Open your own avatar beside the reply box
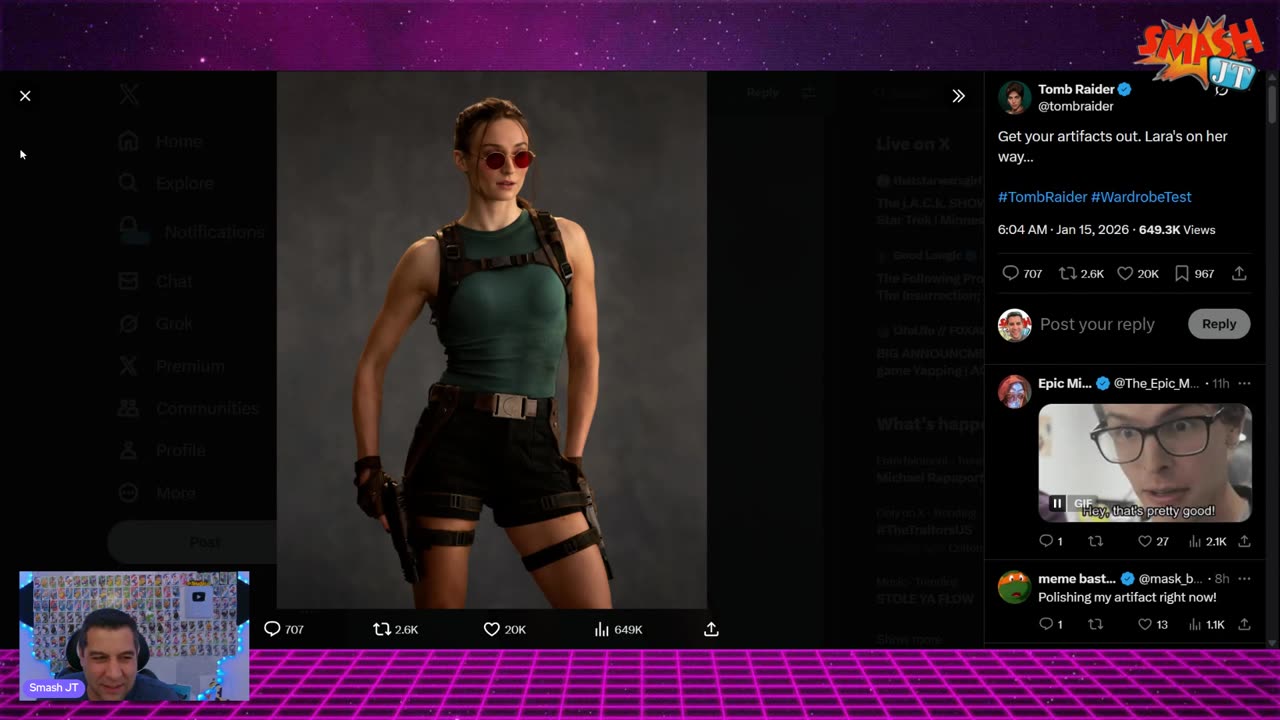Viewport: 1280px width, 720px height. 1014,324
